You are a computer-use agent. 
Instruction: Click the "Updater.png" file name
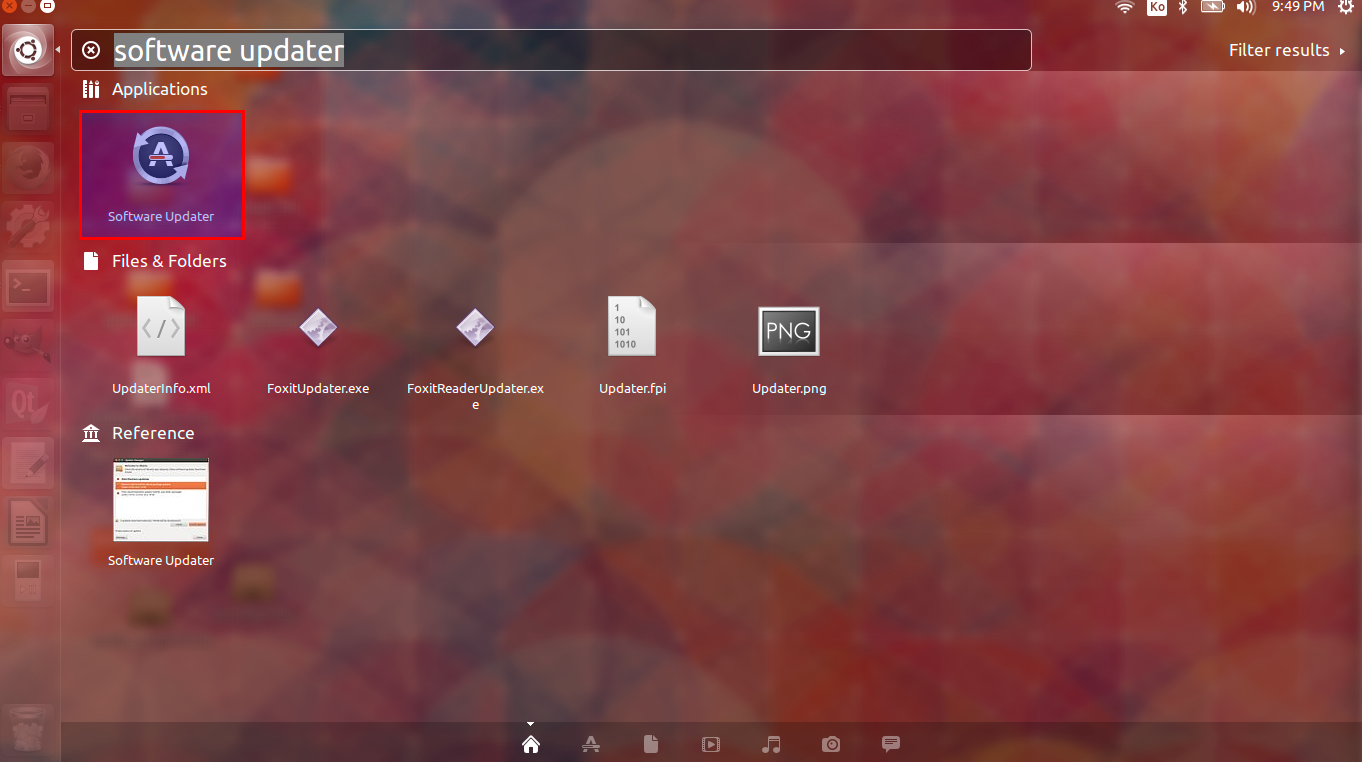[789, 388]
